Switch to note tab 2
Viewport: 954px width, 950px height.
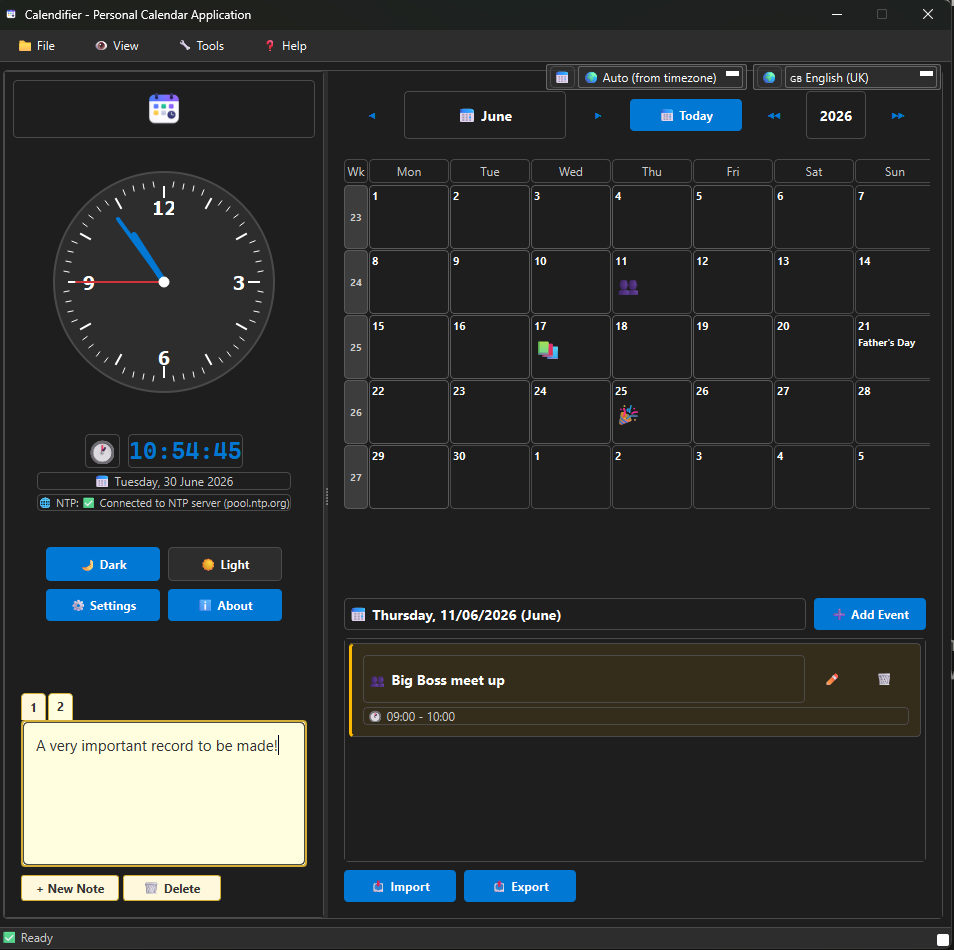[60, 707]
